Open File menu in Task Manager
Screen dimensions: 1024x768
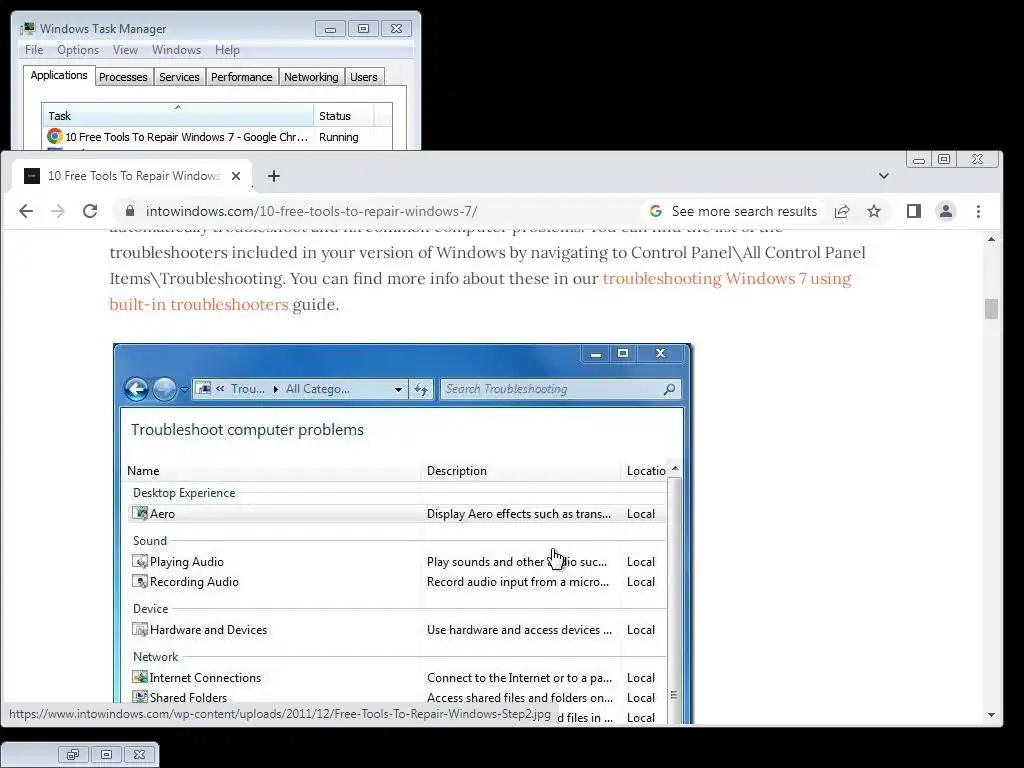(34, 50)
